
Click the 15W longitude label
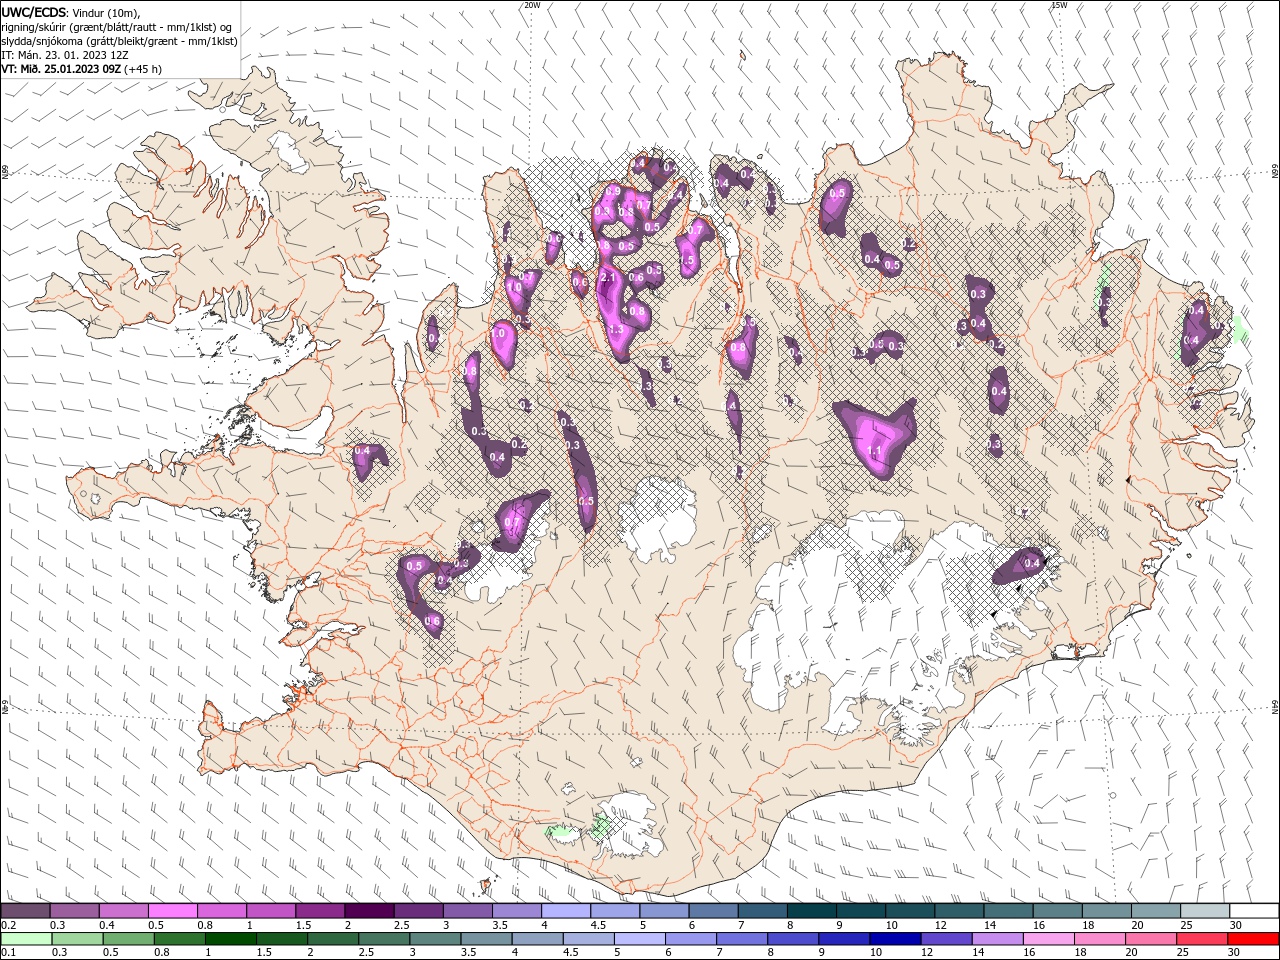pos(1059,4)
